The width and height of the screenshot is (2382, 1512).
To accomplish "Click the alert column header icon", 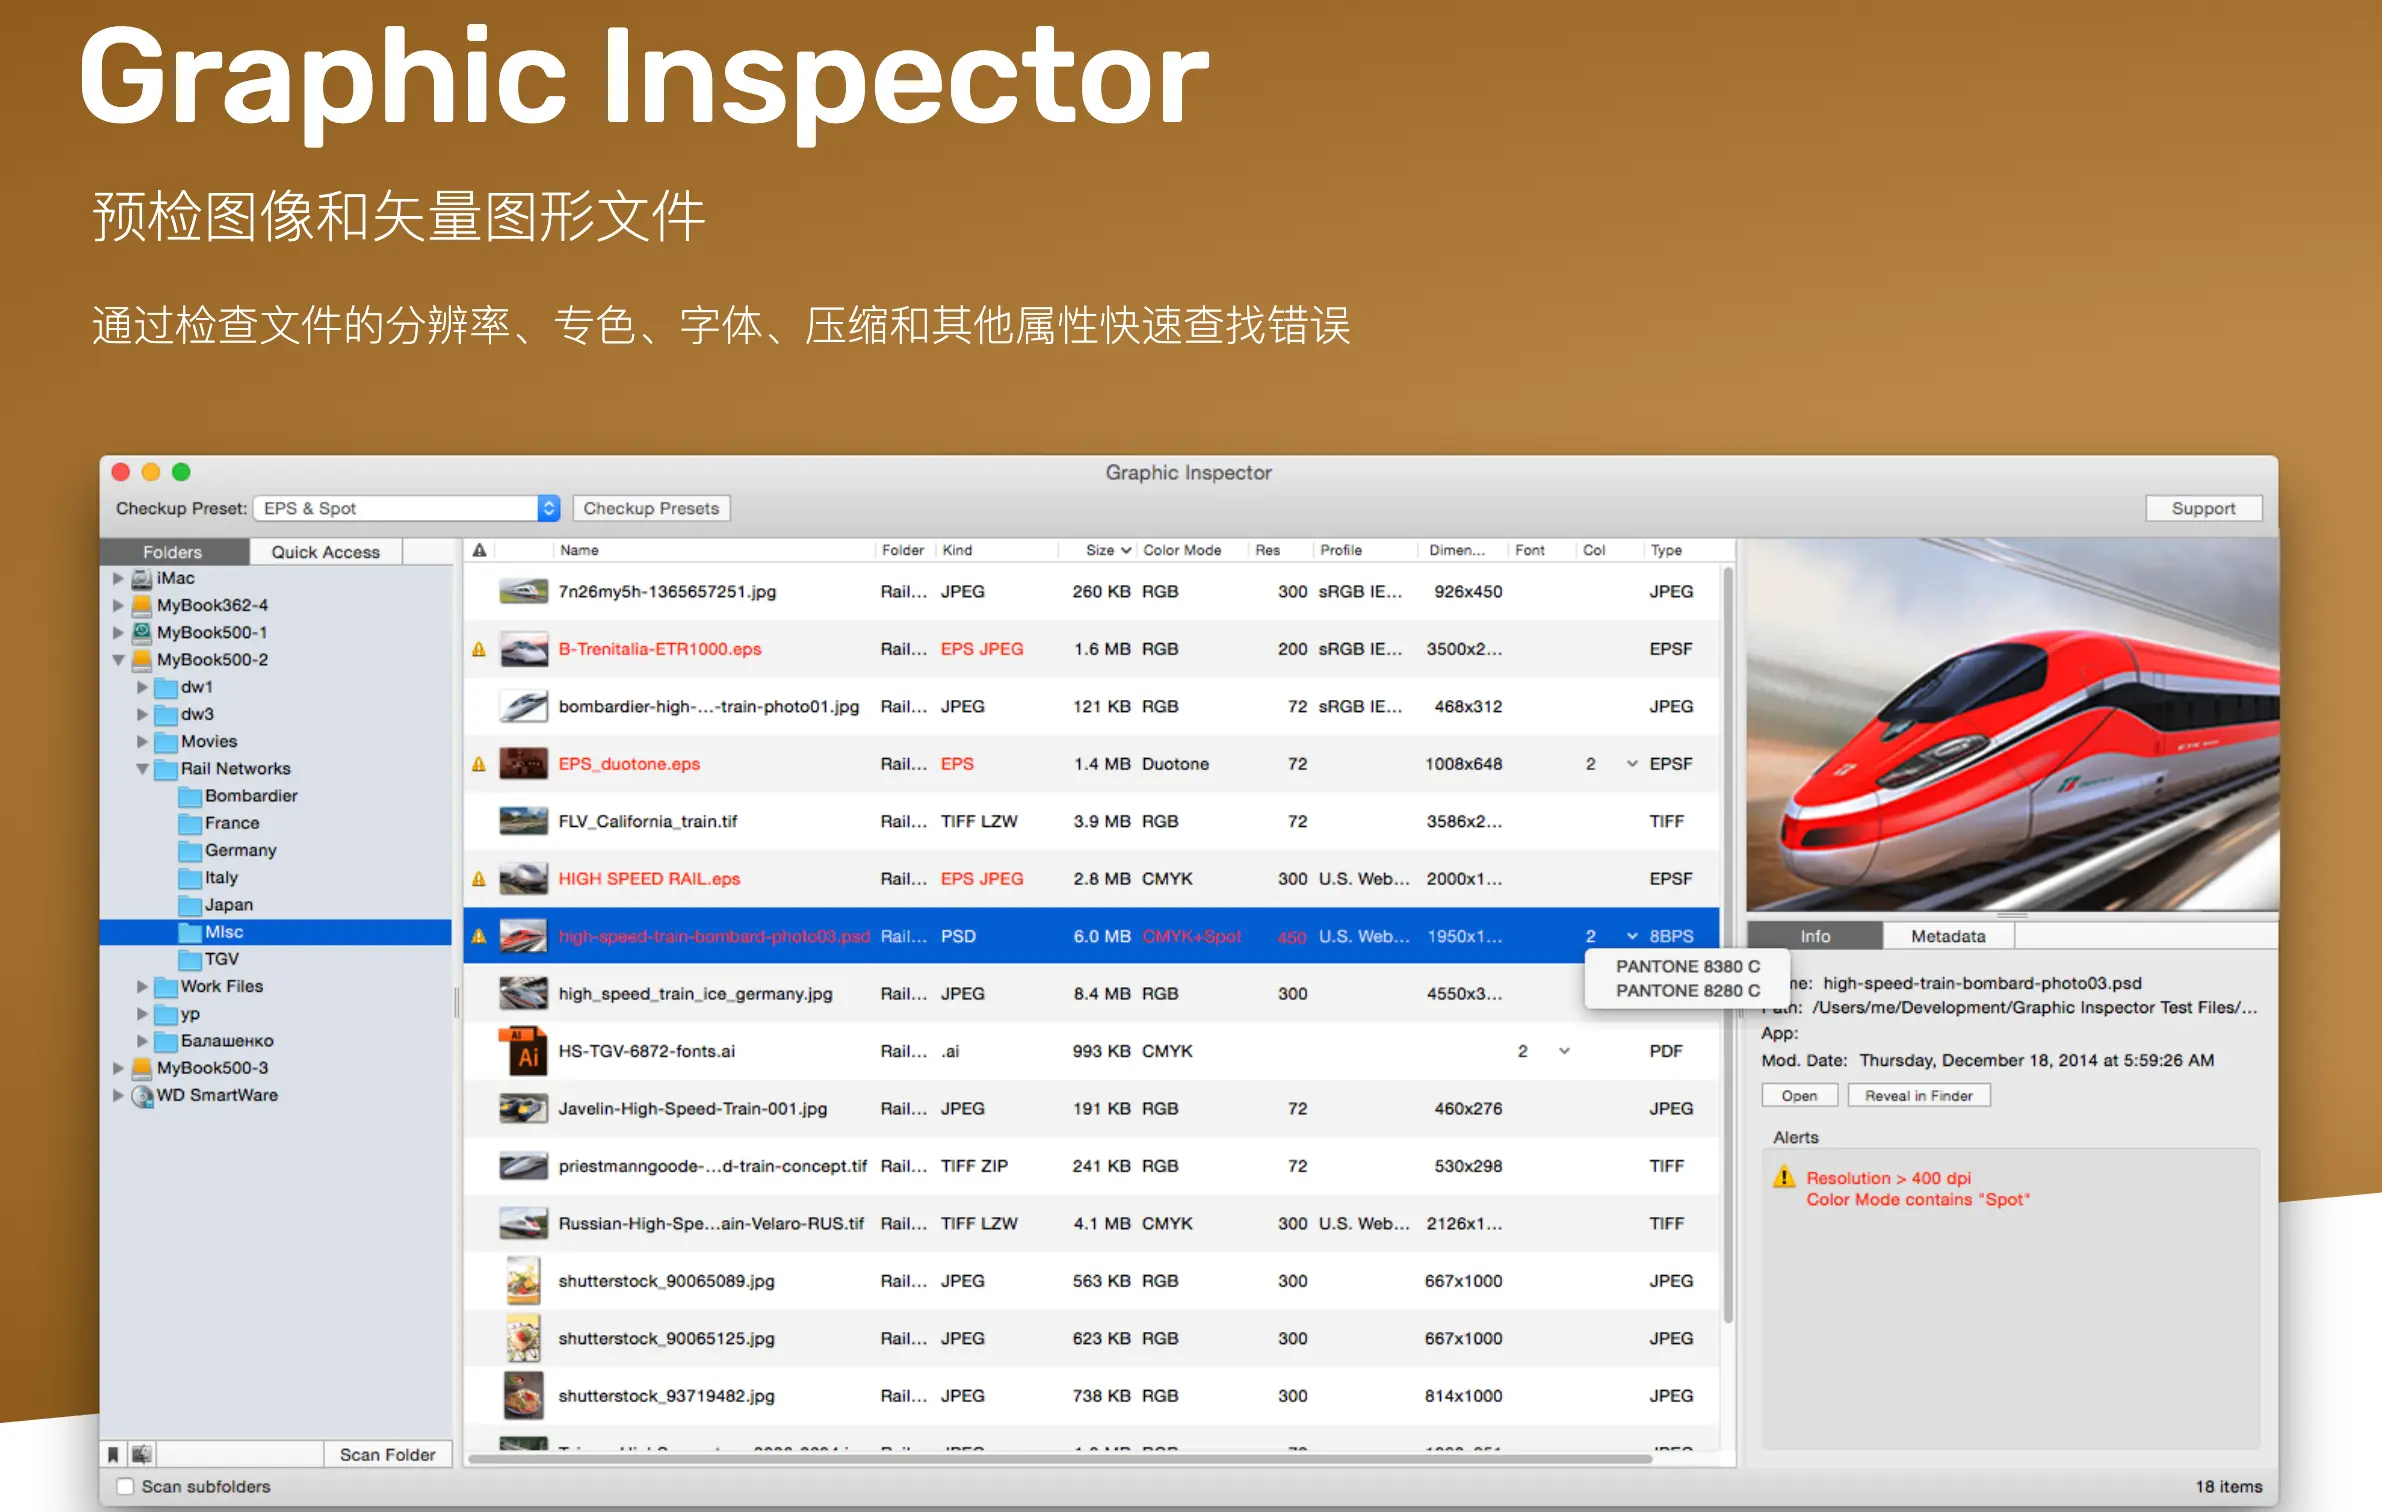I will click(x=479, y=550).
